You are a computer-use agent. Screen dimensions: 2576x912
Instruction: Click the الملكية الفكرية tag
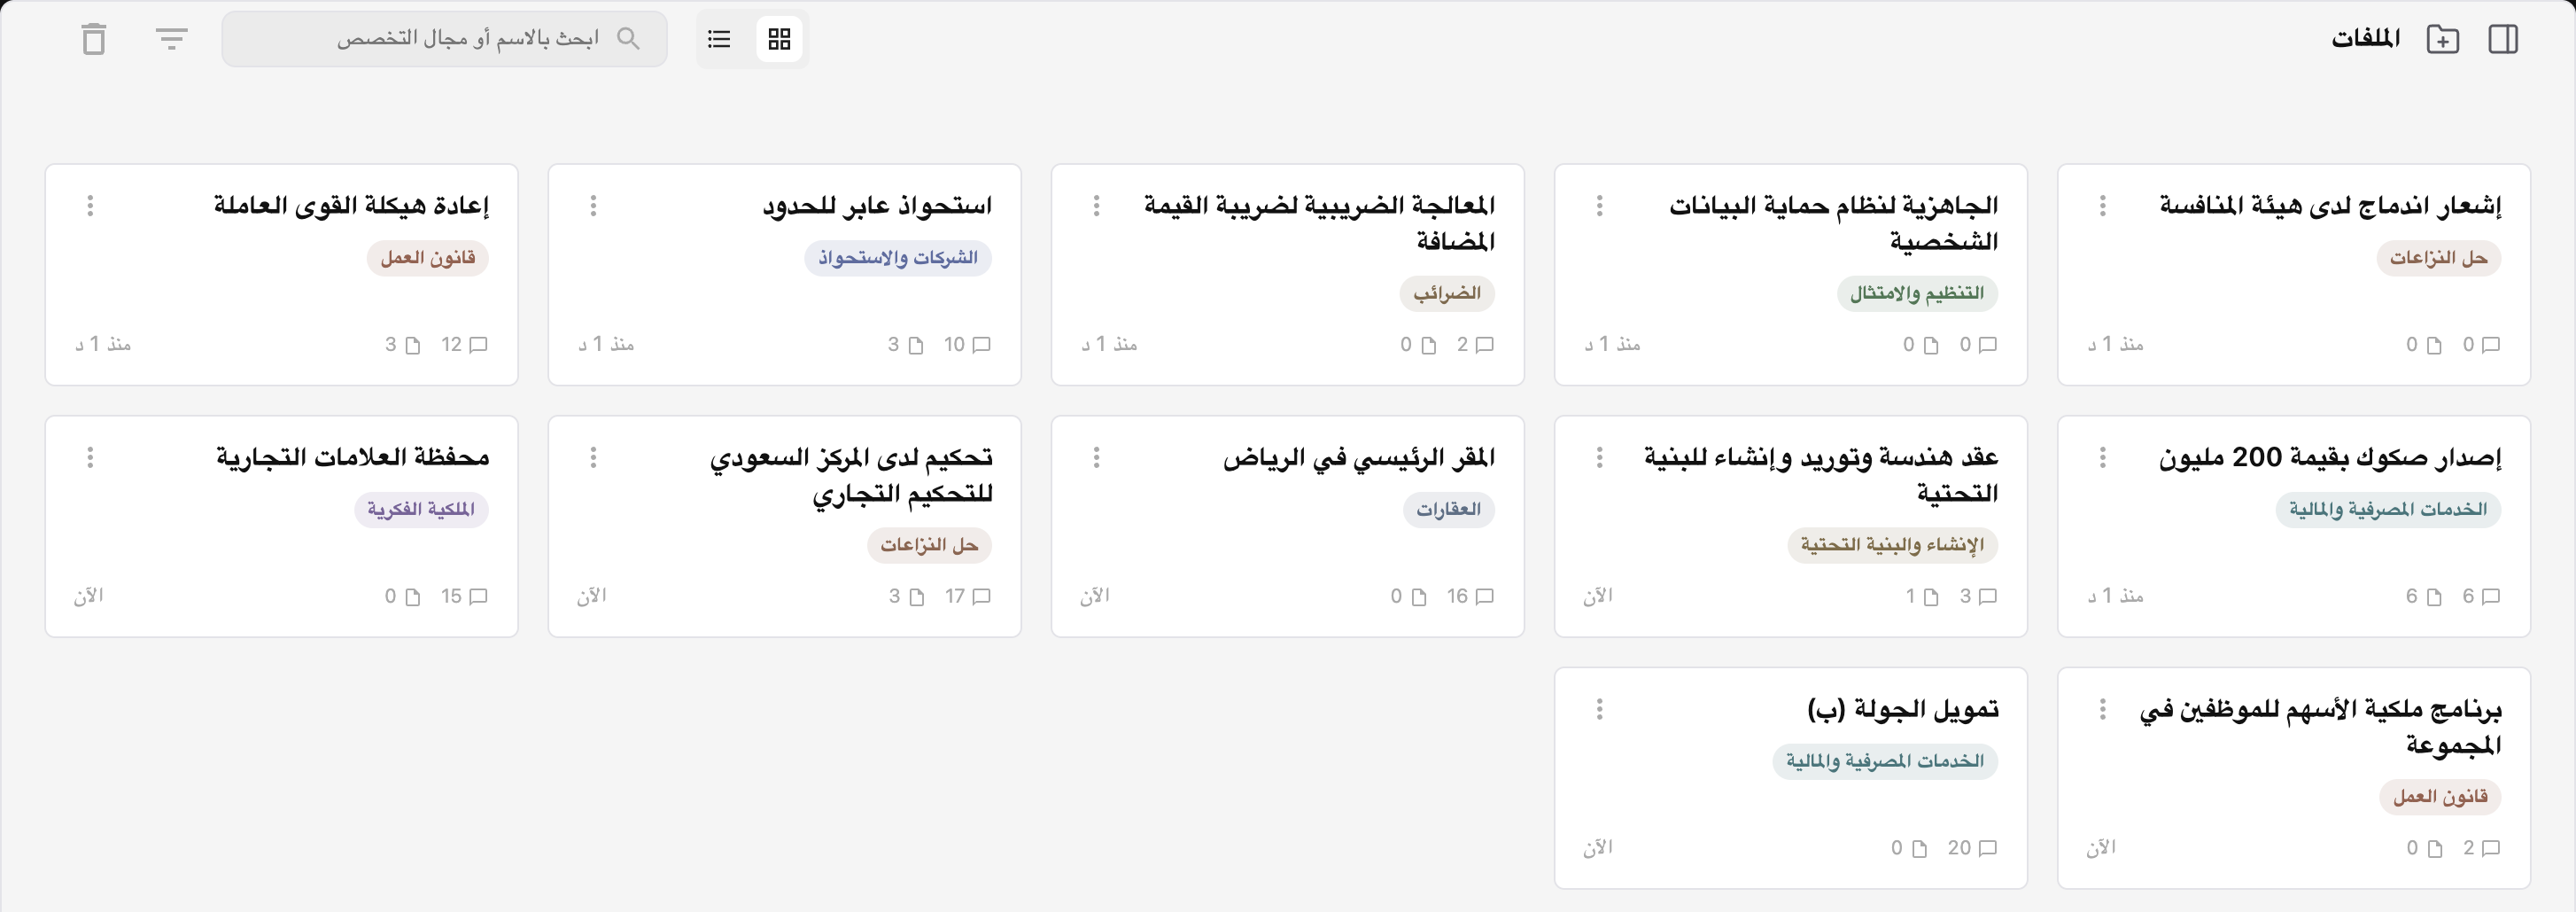pyautogui.click(x=421, y=509)
